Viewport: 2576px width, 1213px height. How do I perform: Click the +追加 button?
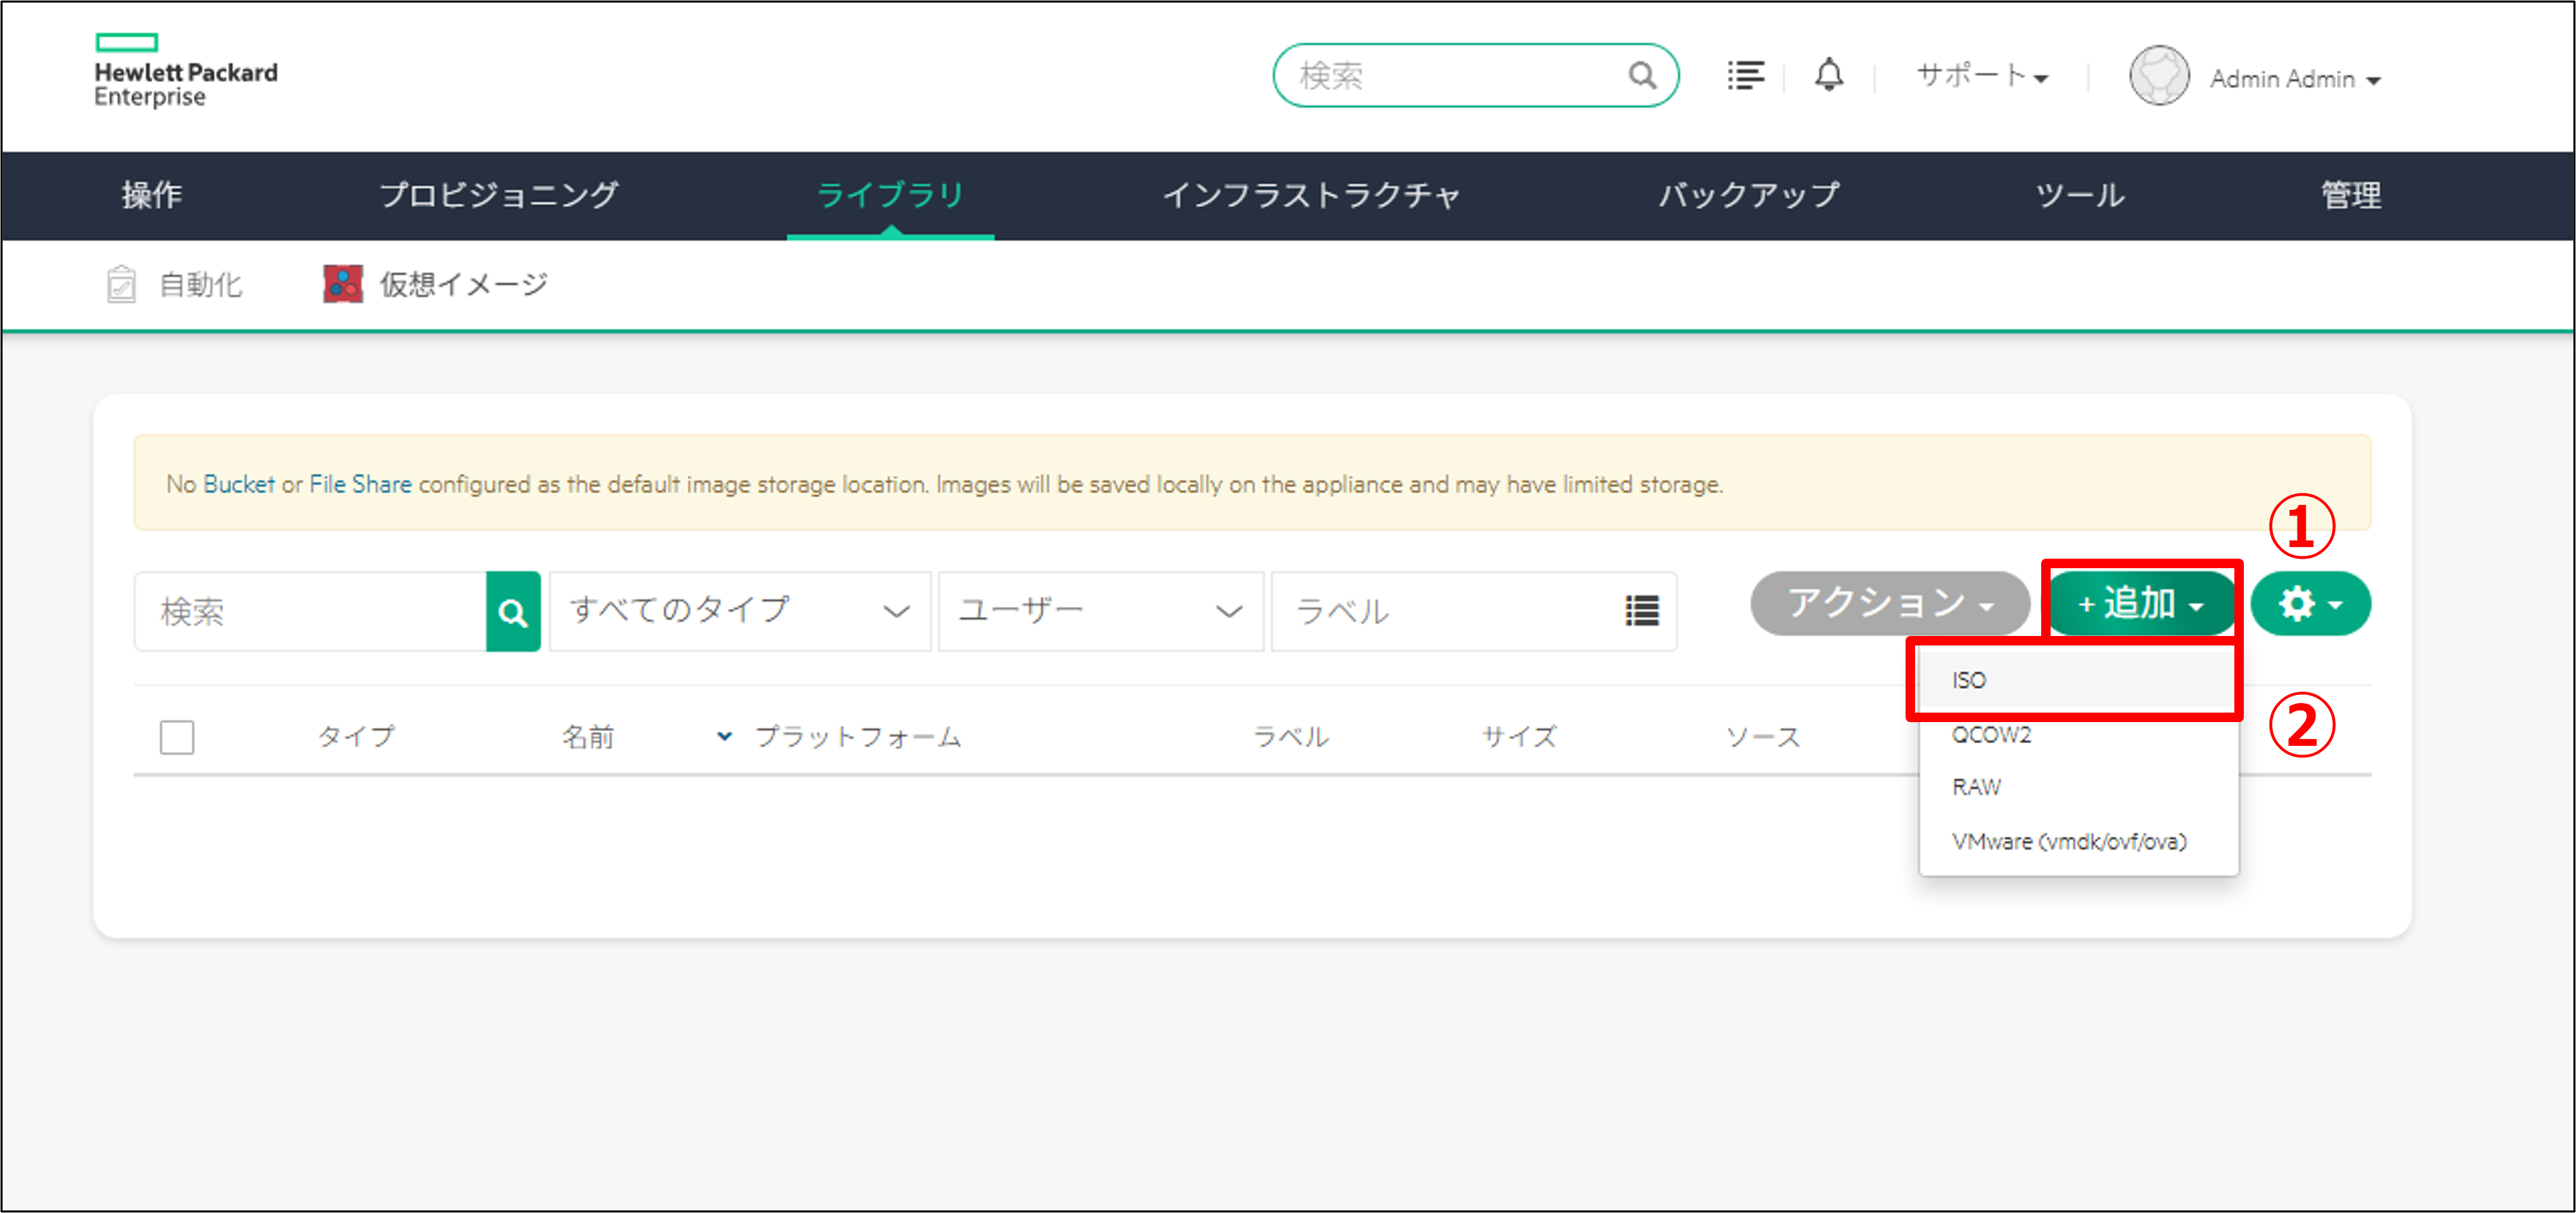click(x=2140, y=604)
